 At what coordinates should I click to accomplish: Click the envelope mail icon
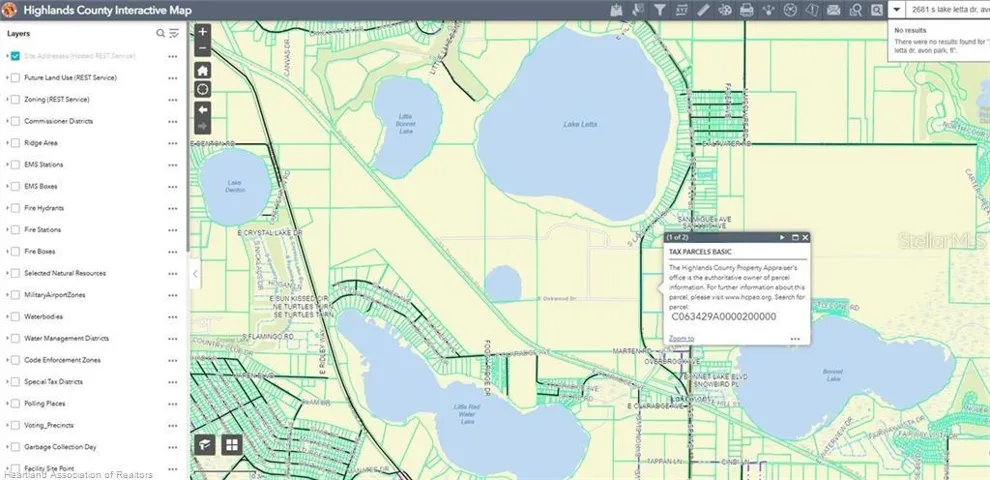click(x=833, y=9)
